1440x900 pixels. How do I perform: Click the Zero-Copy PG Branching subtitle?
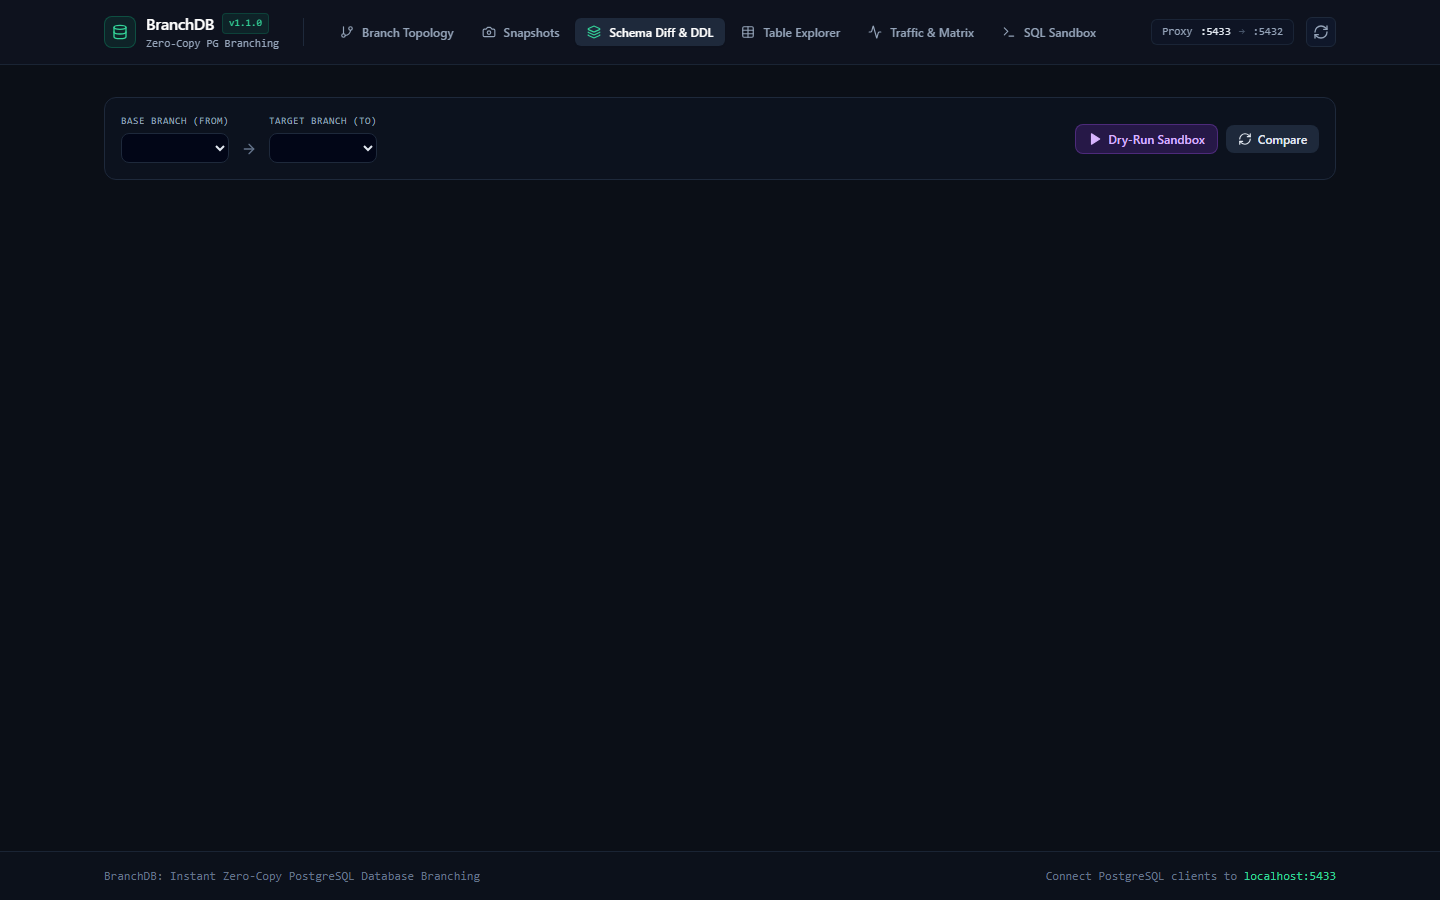click(x=212, y=44)
